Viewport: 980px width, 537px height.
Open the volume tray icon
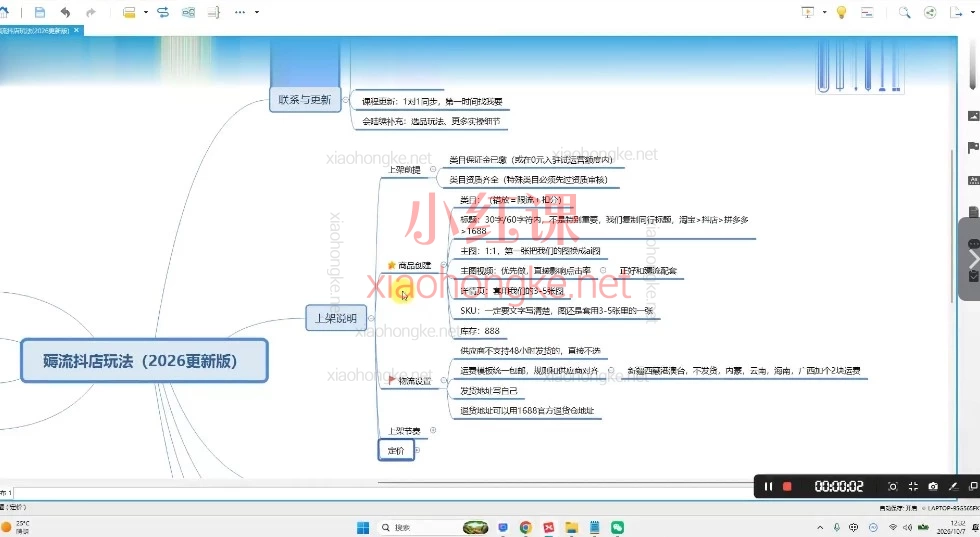pos(908,528)
